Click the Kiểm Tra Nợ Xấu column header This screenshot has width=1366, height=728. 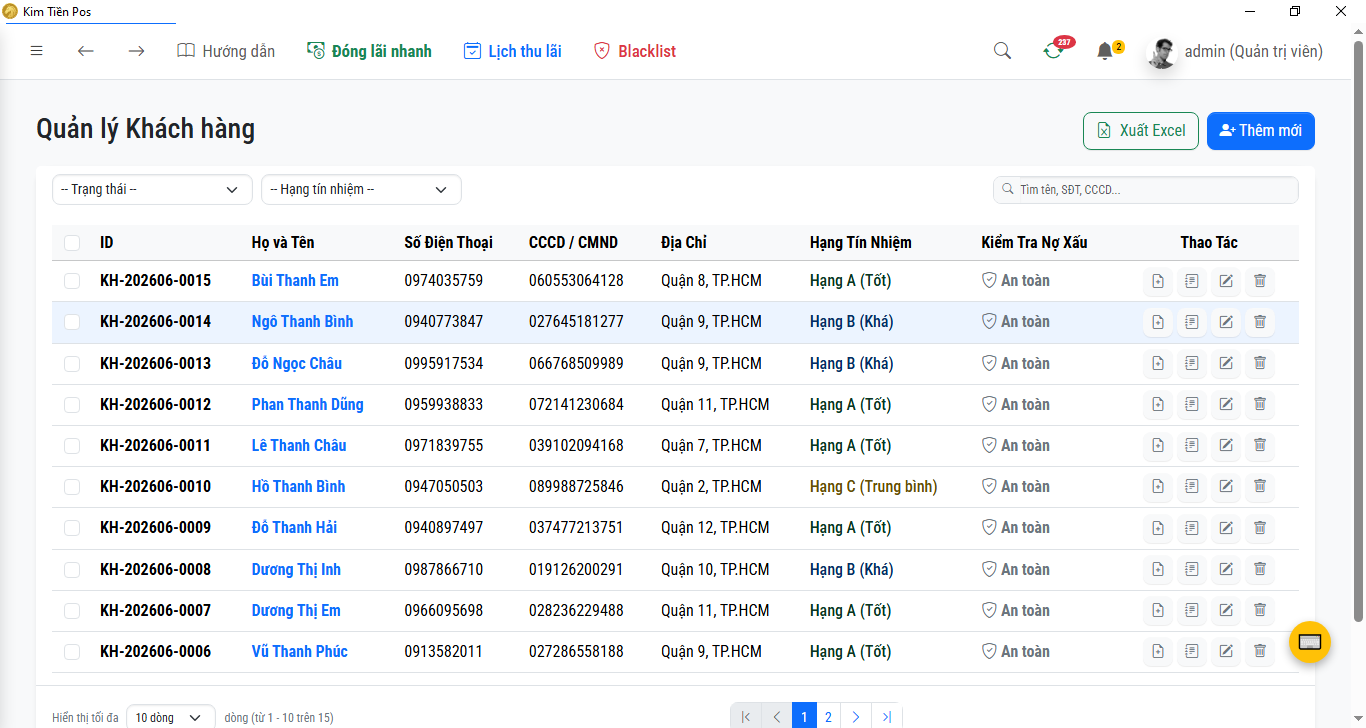[x=1034, y=242]
